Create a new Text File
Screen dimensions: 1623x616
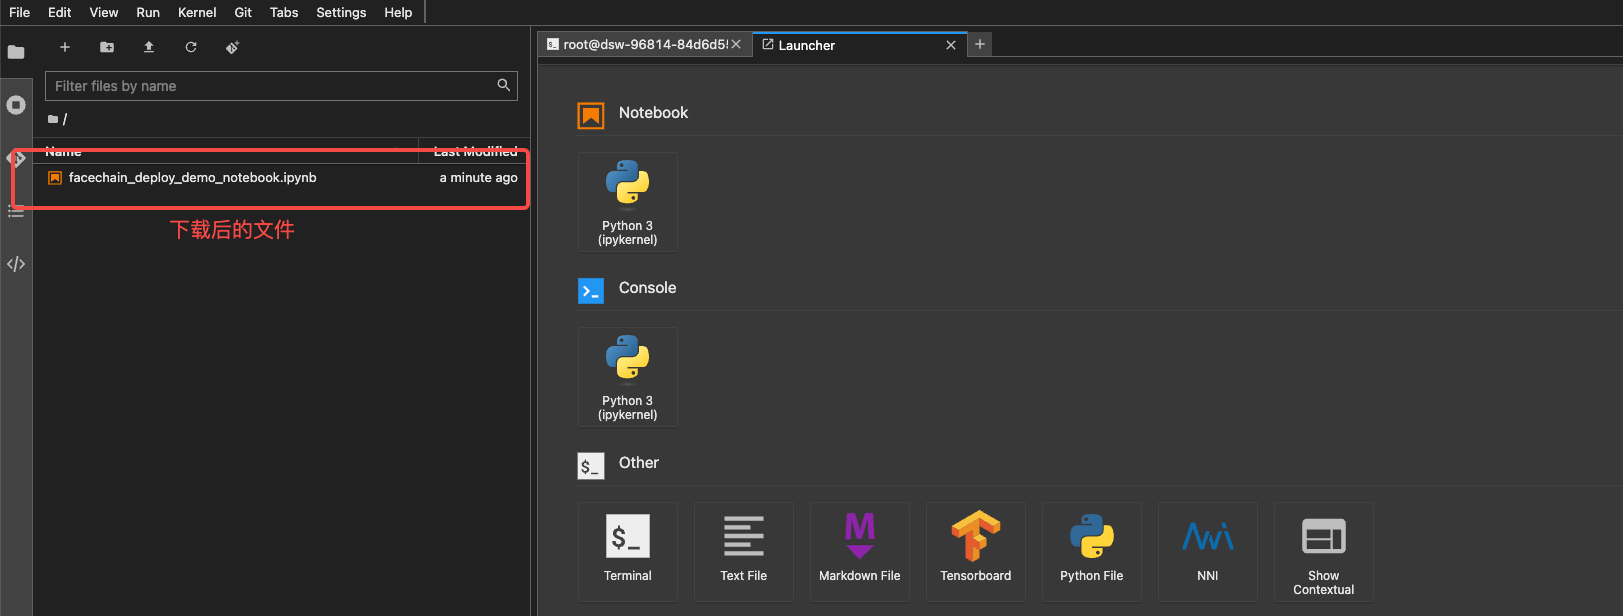tap(743, 551)
